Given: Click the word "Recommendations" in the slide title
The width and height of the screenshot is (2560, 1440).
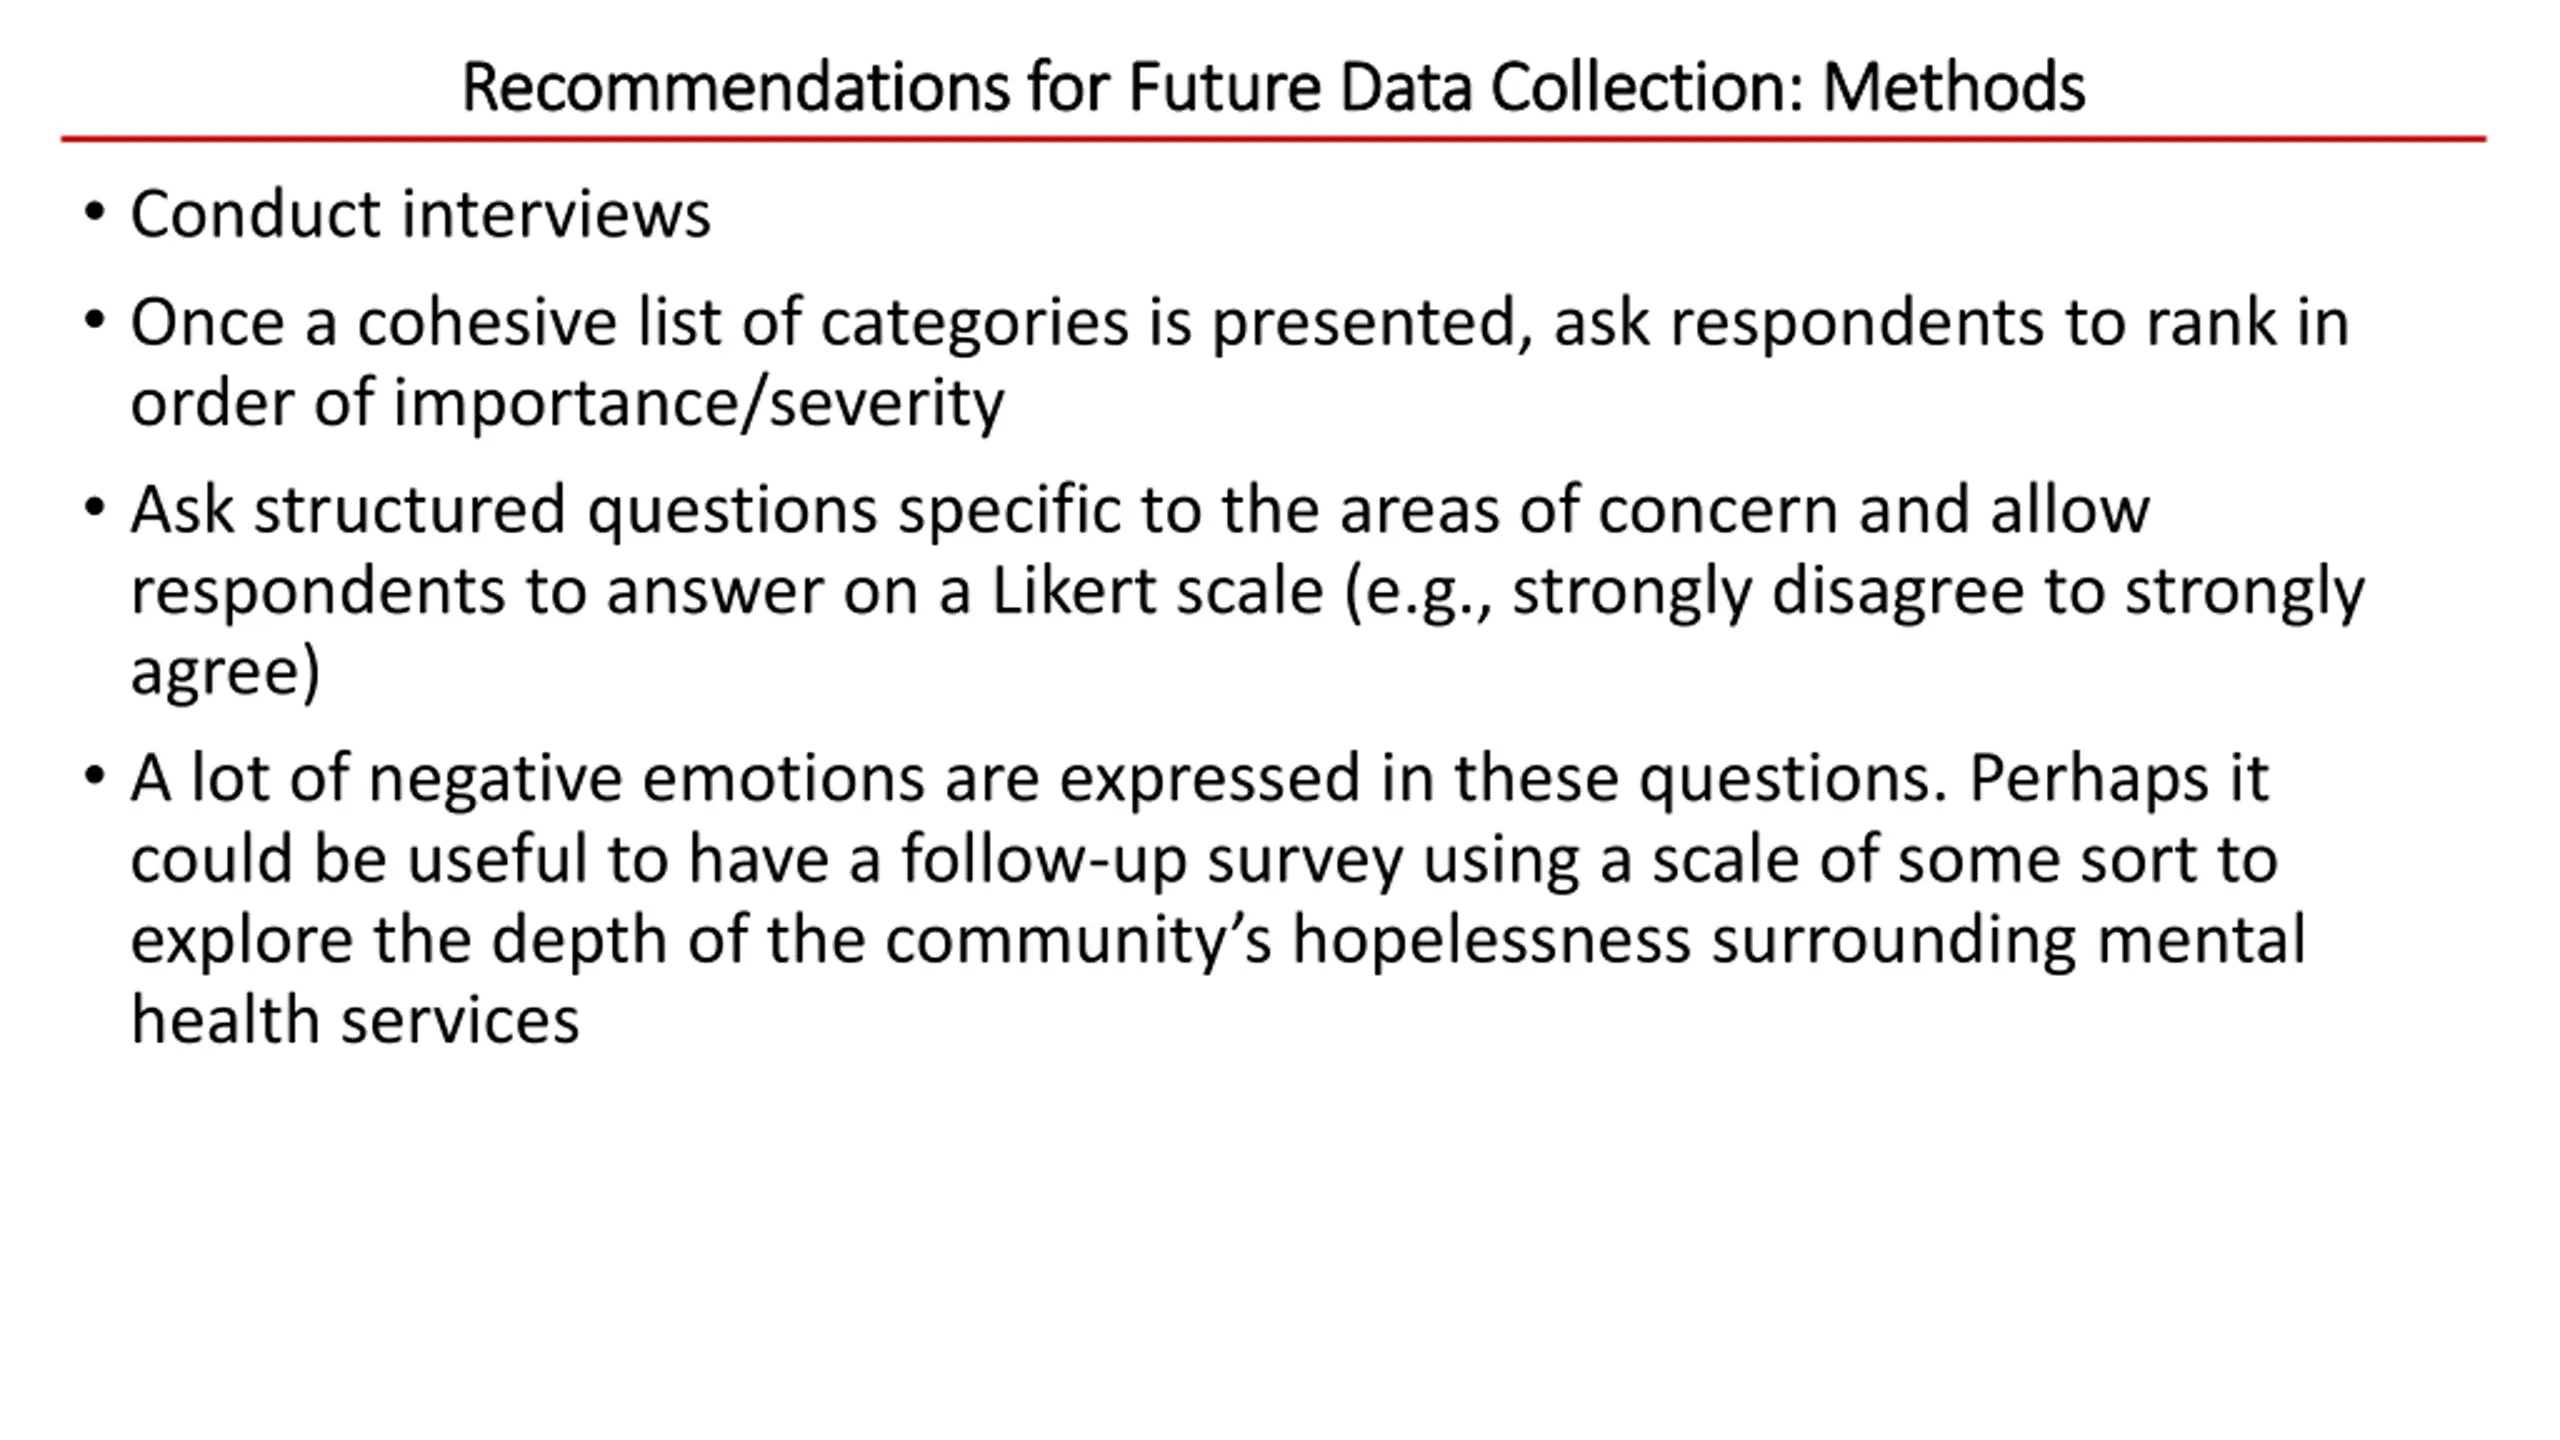Looking at the screenshot, I should [x=736, y=88].
